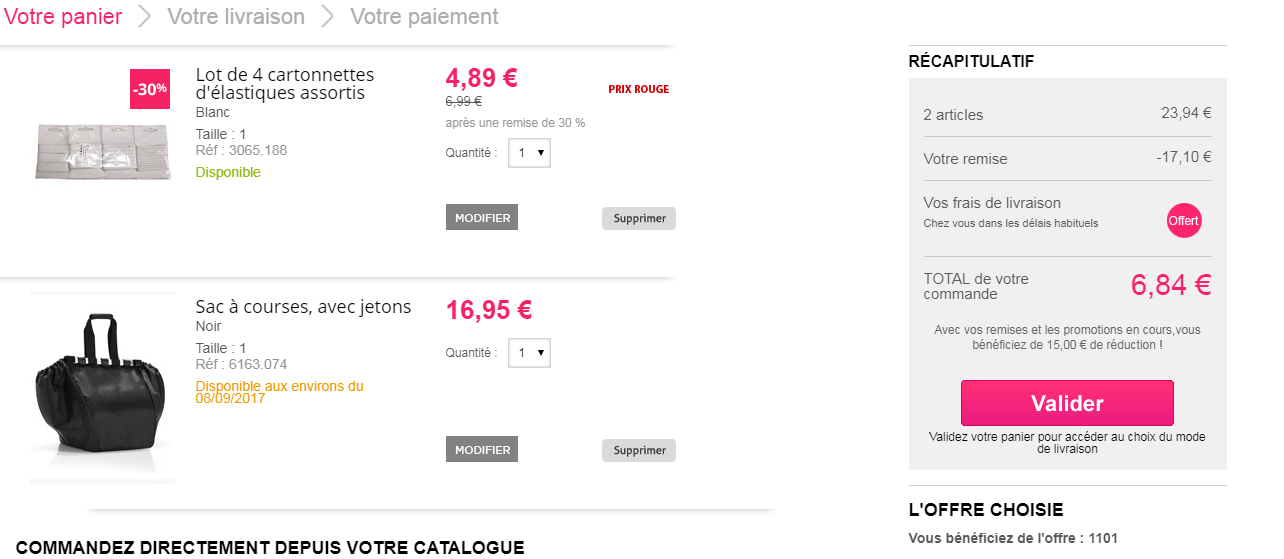Open the Sac à courses product title
Image resolution: width=1284 pixels, height=559 pixels.
point(303,307)
